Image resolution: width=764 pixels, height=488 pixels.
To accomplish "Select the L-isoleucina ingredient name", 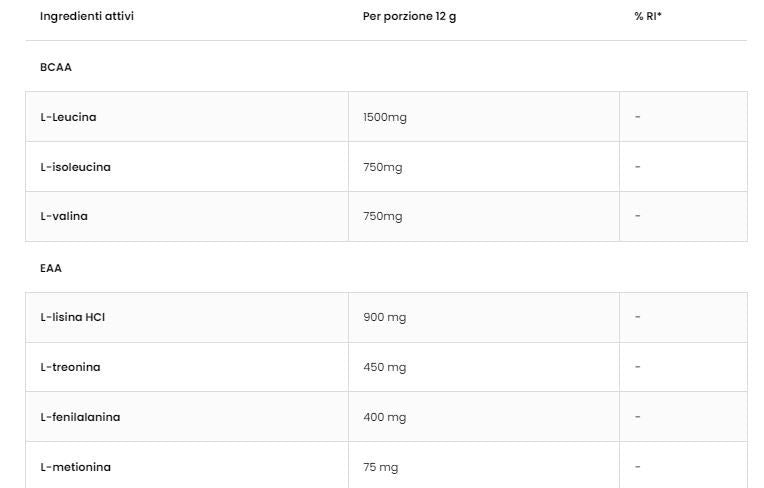I will click(75, 167).
